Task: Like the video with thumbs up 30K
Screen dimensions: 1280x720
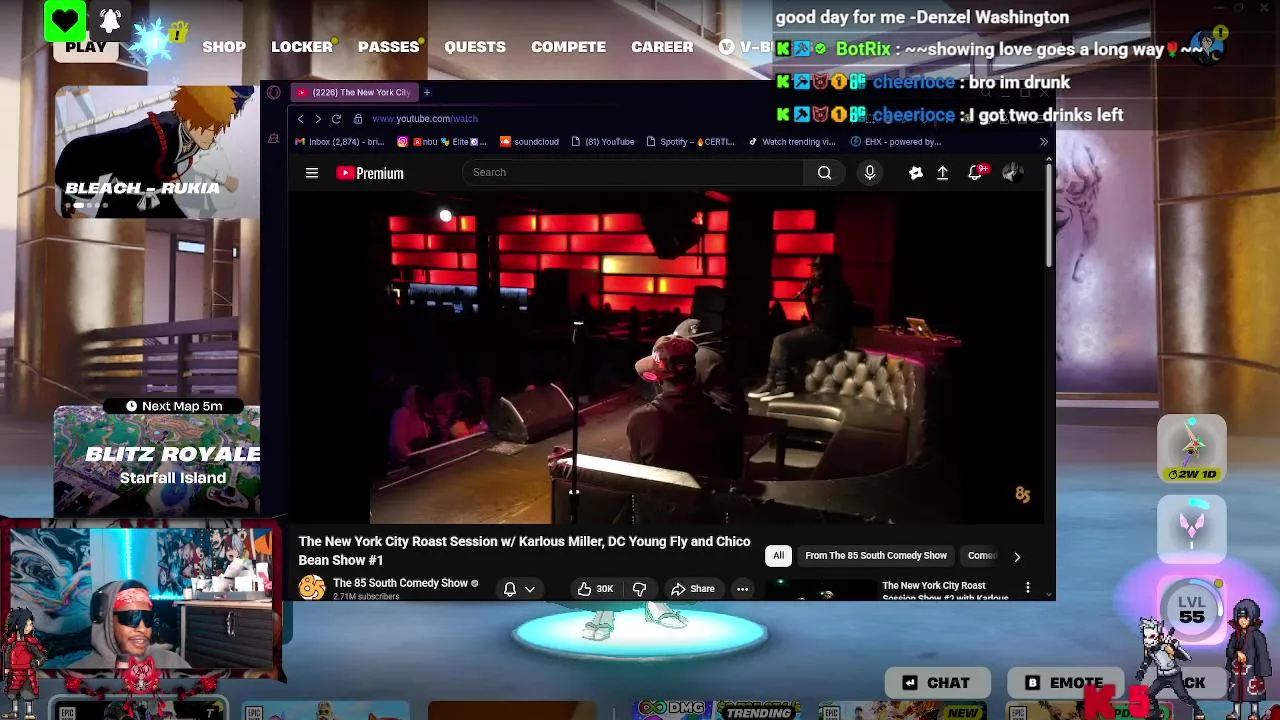Action: [x=596, y=589]
